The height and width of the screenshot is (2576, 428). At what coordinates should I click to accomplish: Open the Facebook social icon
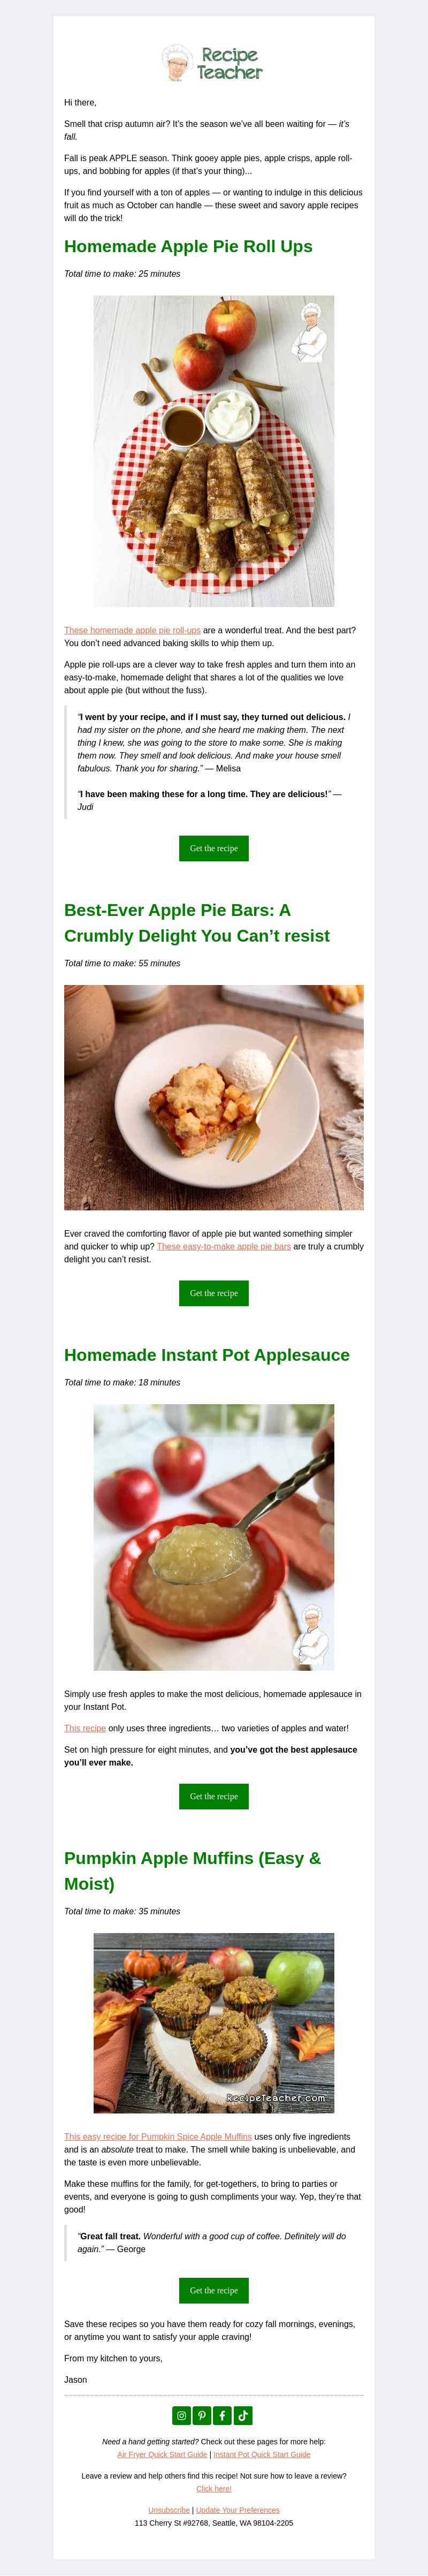point(223,2416)
